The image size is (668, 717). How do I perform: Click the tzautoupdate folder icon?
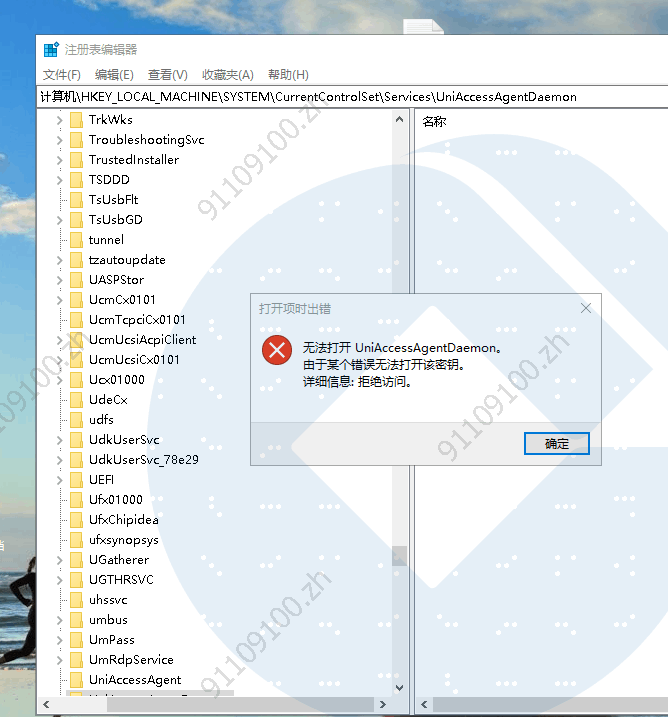coord(76,260)
